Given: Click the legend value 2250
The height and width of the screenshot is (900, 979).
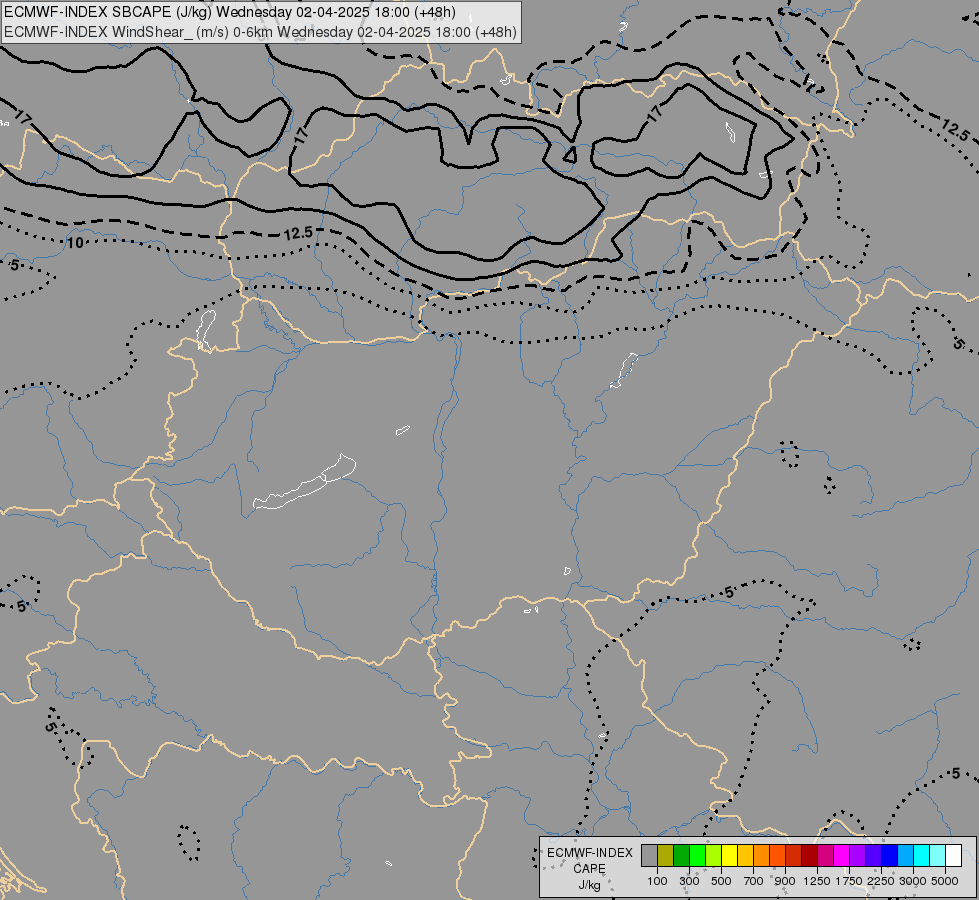Looking at the screenshot, I should click(881, 881).
